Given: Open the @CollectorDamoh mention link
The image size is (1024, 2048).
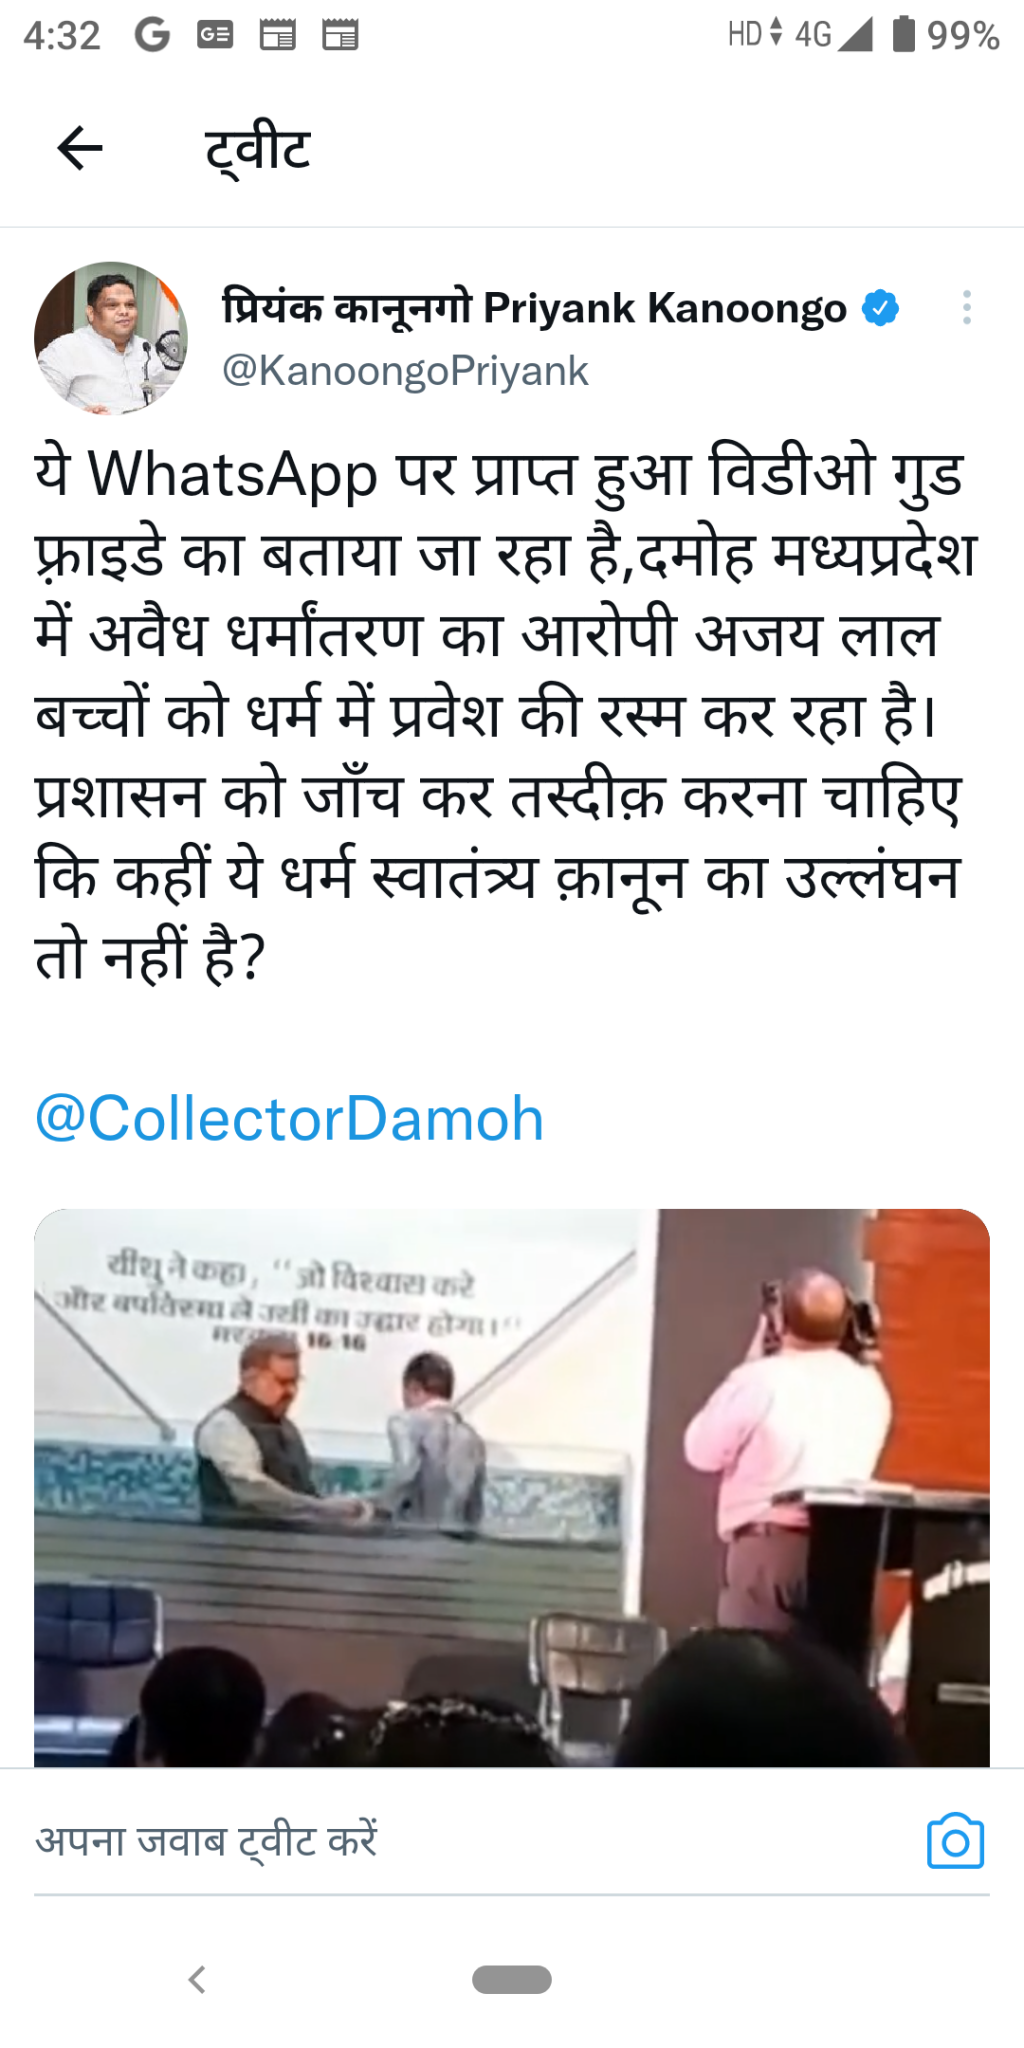Looking at the screenshot, I should tap(289, 1118).
